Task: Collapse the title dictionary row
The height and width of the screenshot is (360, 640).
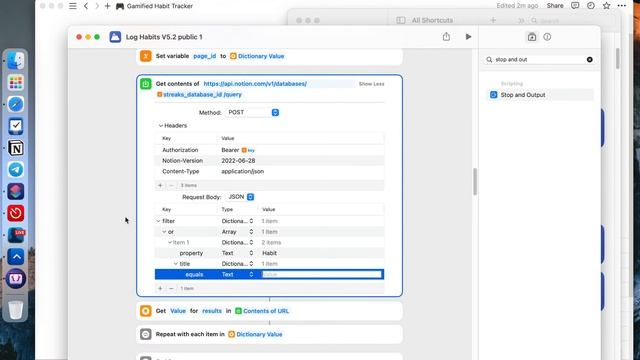Action: (176, 264)
